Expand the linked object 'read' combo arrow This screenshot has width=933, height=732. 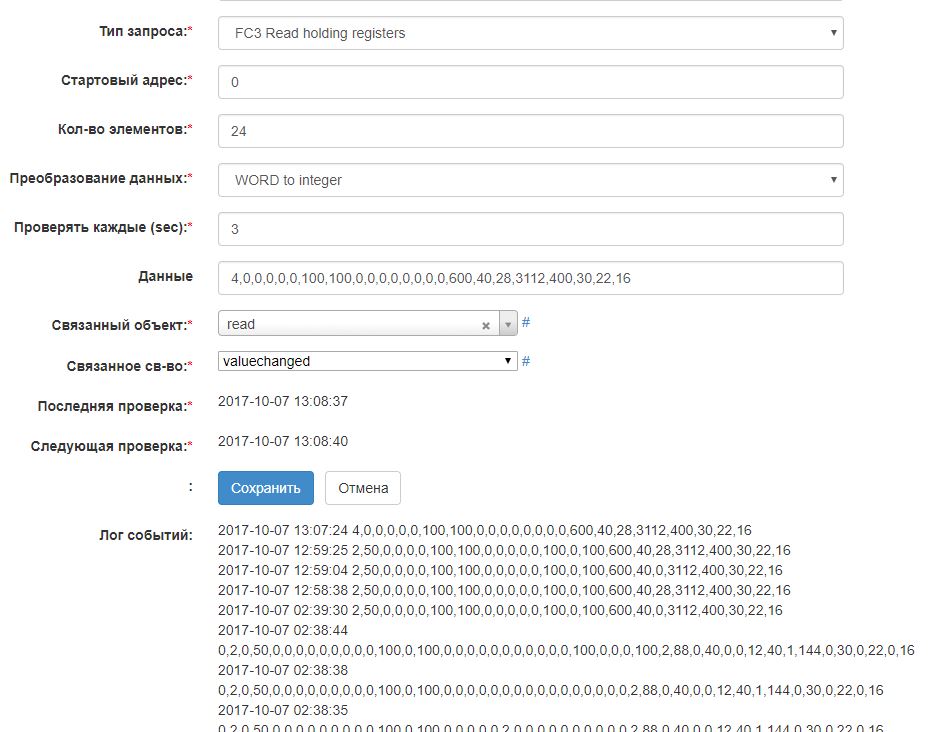[x=508, y=324]
